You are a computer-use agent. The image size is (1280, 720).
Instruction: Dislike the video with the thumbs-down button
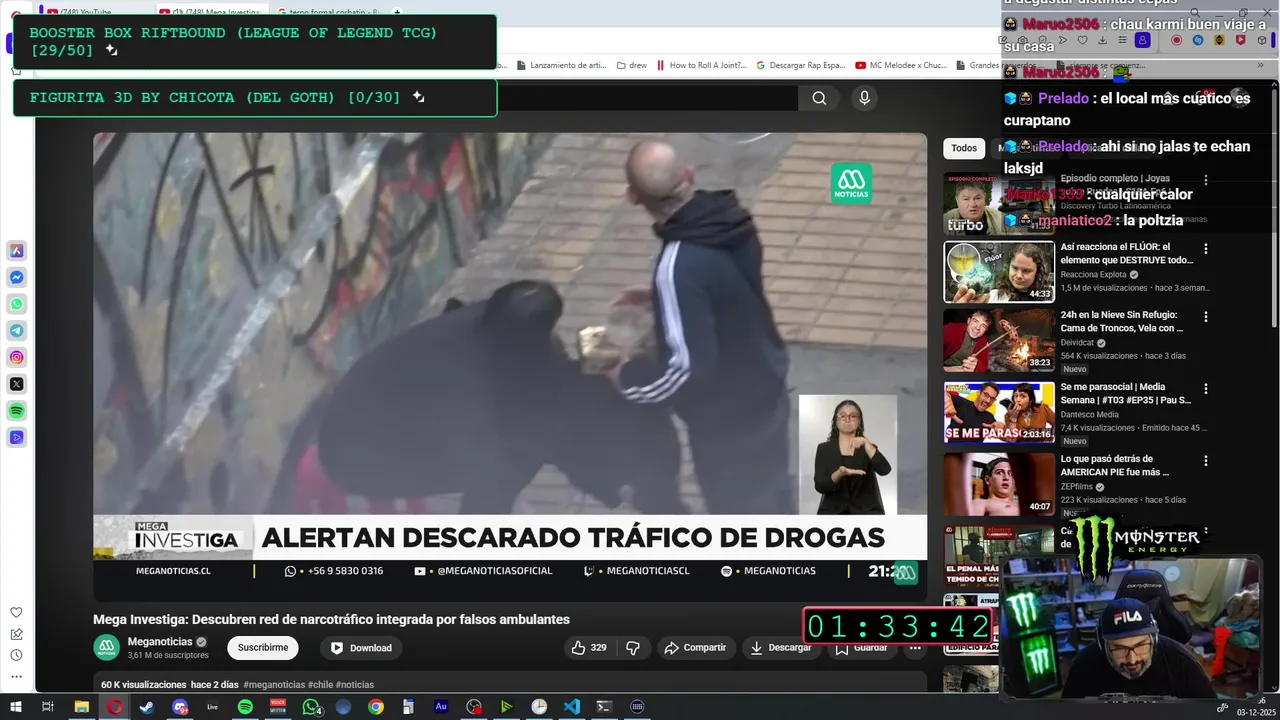[x=632, y=648]
